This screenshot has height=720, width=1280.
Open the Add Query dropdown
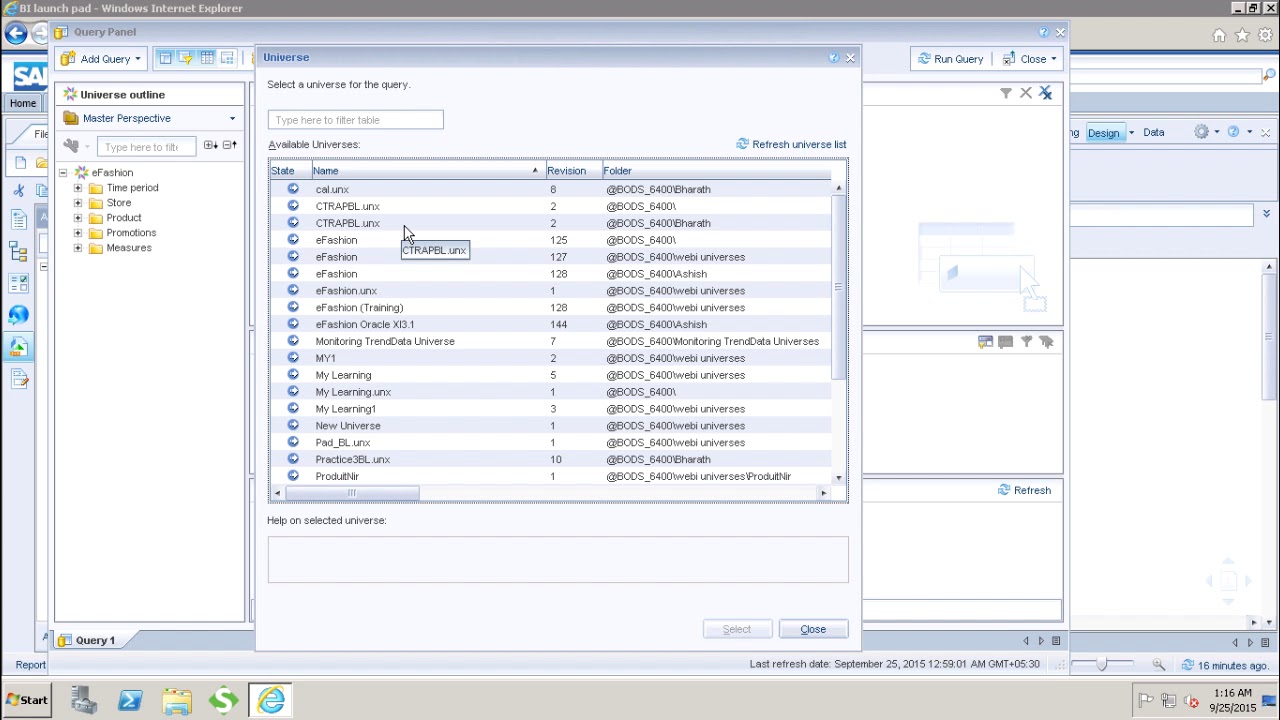click(137, 59)
